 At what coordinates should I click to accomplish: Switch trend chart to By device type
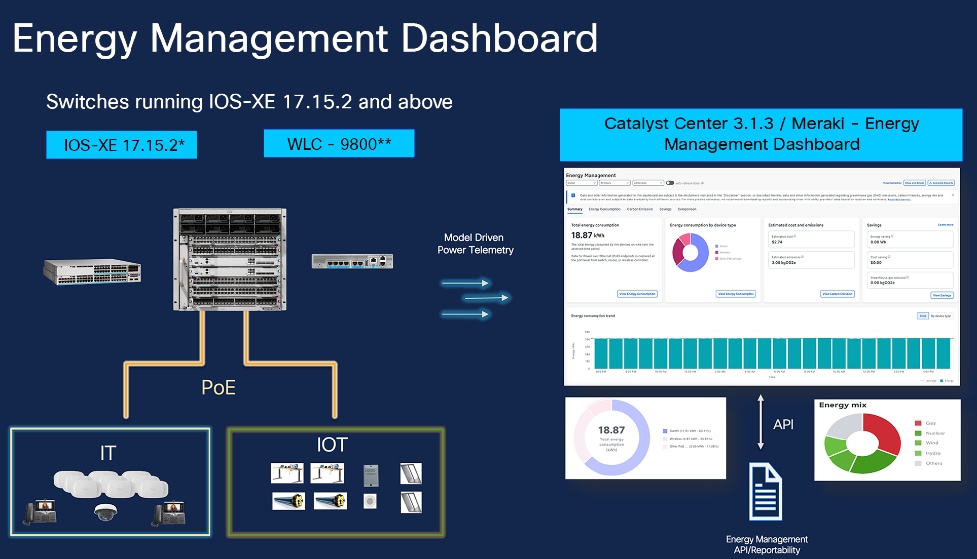(x=941, y=315)
